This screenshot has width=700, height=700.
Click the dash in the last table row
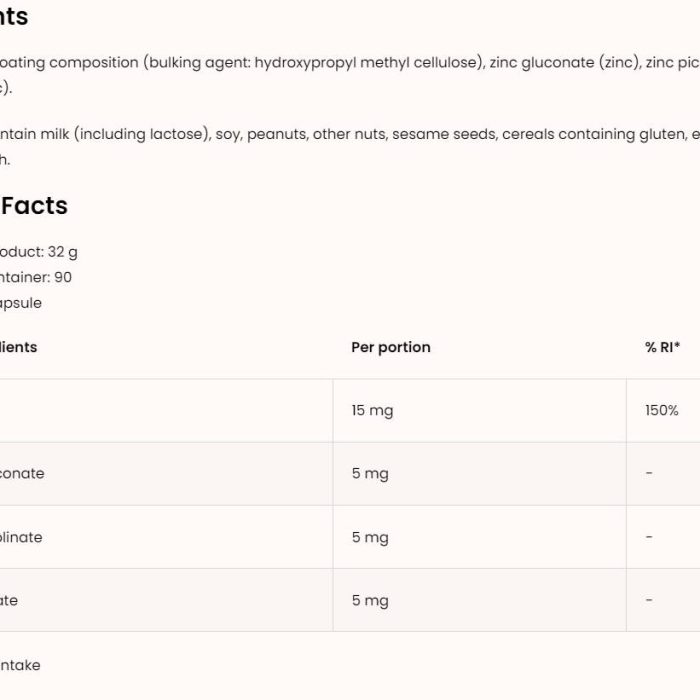tap(649, 600)
